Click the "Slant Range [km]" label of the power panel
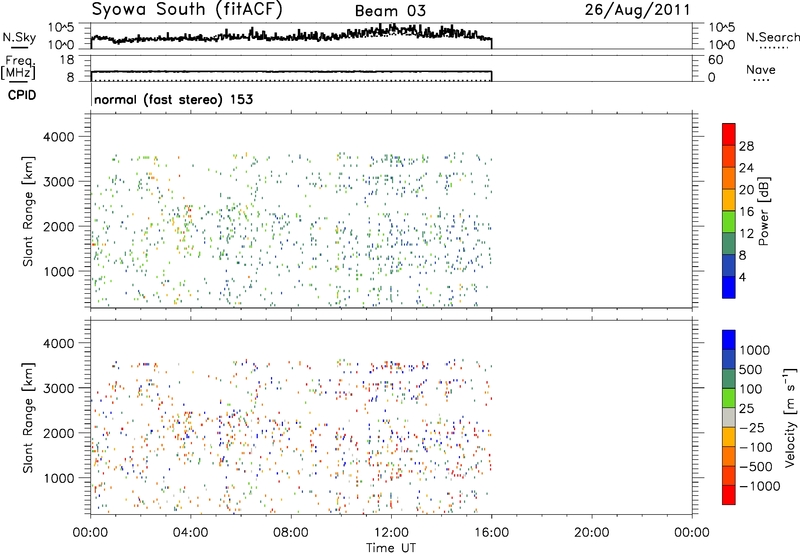 [28, 211]
